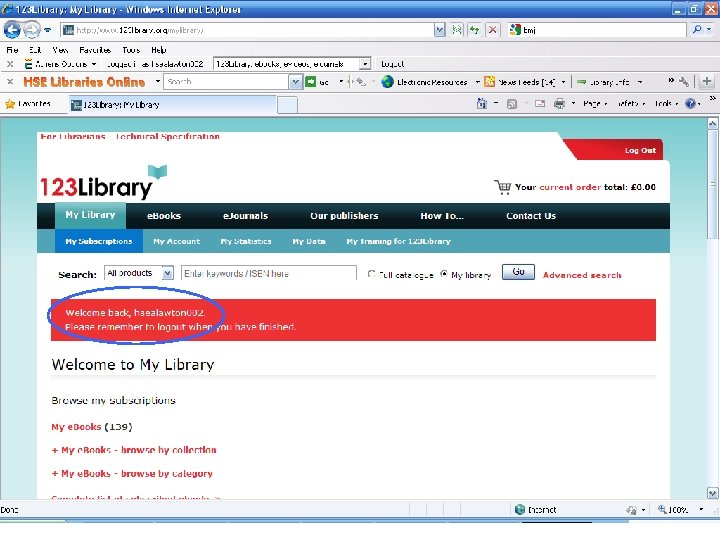Open the Advanced search link
Viewport: 720px width, 540px height.
pyautogui.click(x=582, y=275)
